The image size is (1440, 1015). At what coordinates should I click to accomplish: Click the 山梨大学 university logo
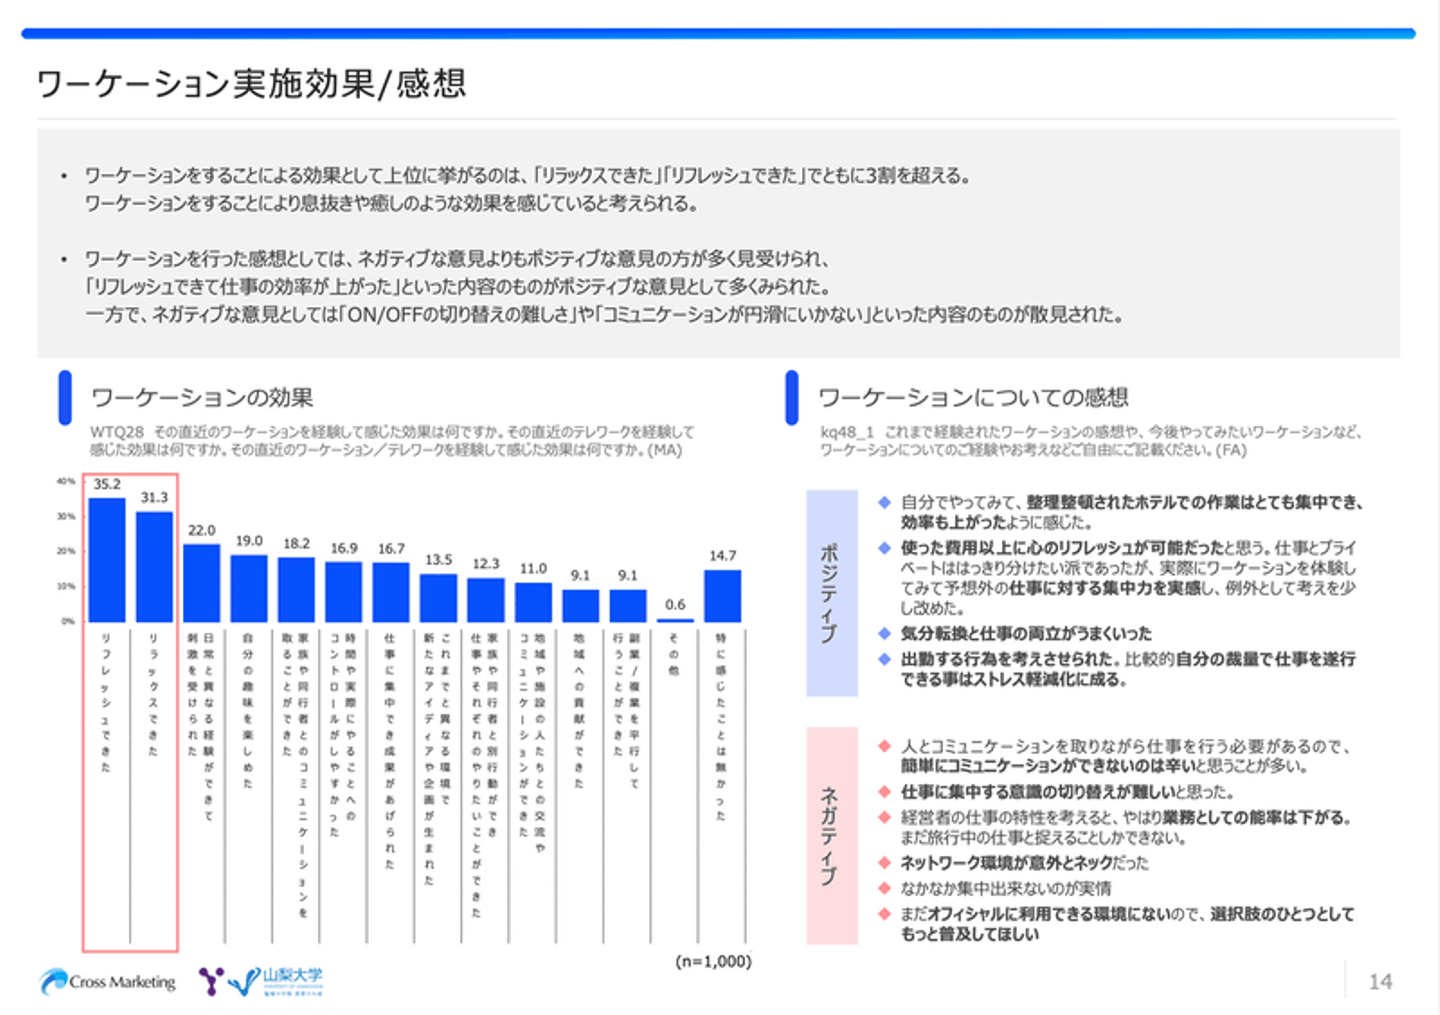click(261, 981)
